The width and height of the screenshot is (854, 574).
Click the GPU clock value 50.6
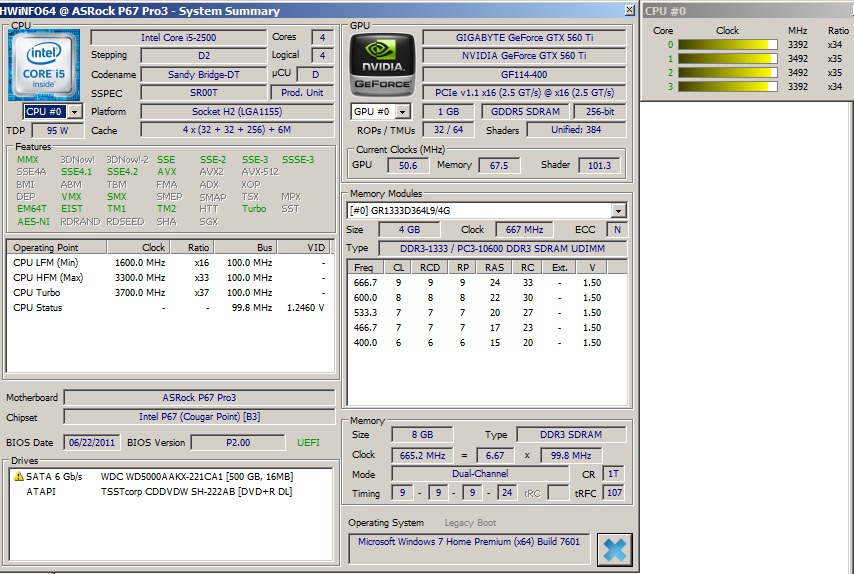pyautogui.click(x=408, y=166)
